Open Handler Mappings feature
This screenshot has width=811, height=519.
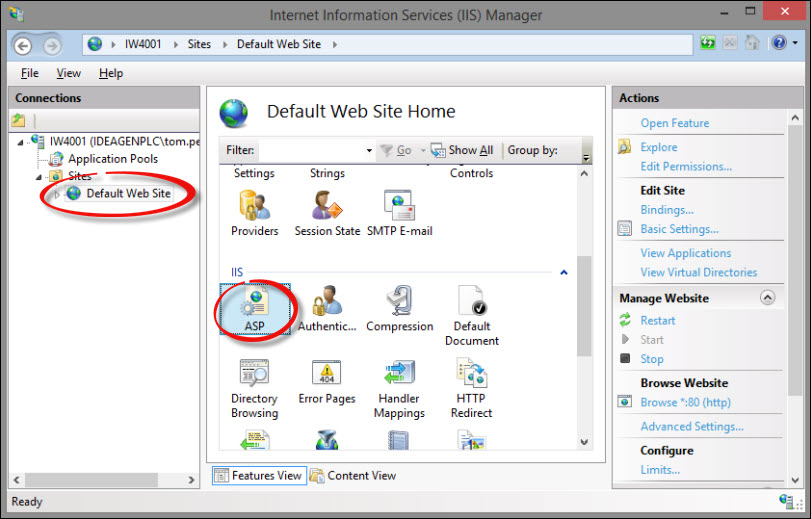[x=399, y=389]
